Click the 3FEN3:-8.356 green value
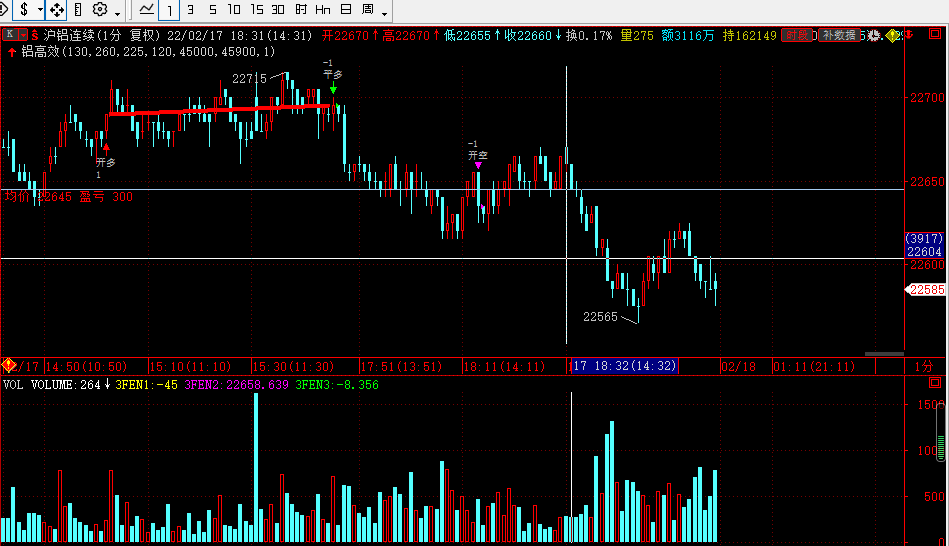Image resolution: width=949 pixels, height=546 pixels. coord(337,384)
